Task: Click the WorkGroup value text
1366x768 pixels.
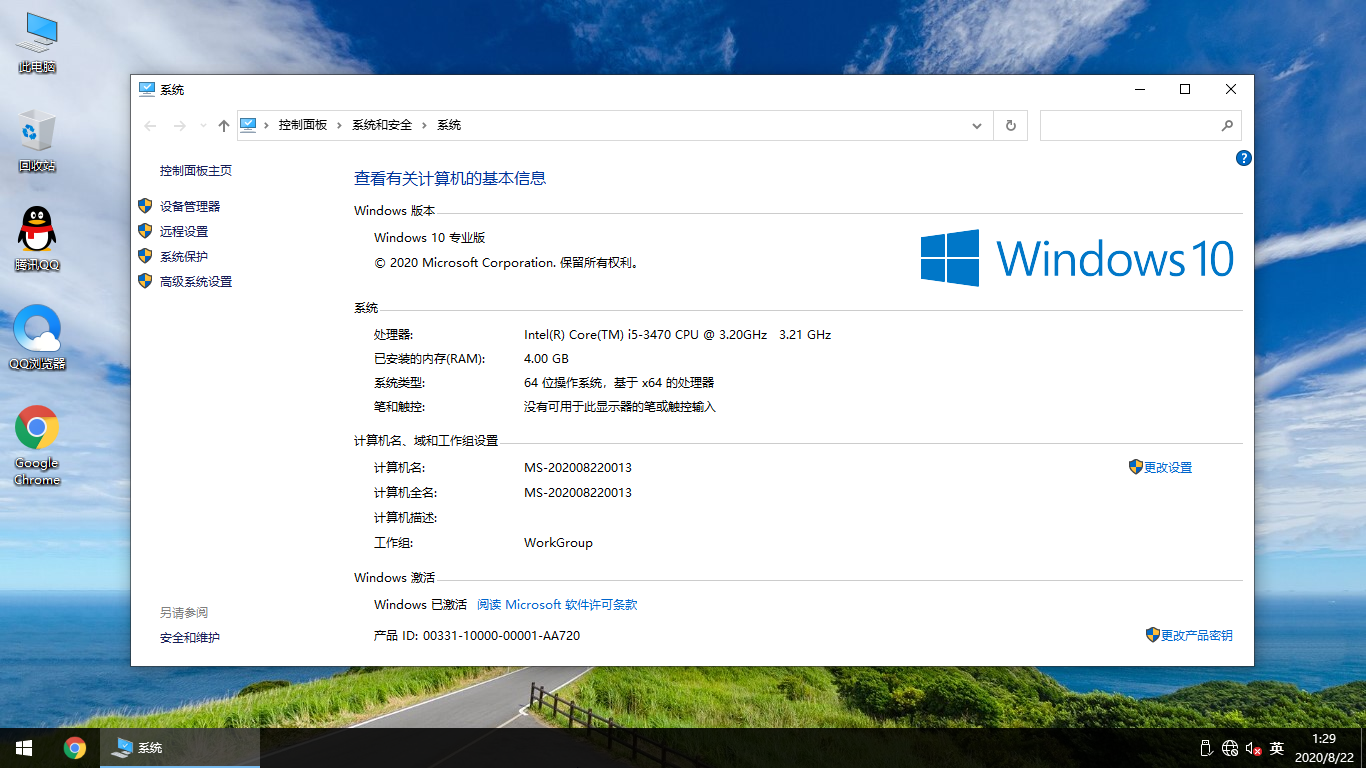Action: coord(558,542)
